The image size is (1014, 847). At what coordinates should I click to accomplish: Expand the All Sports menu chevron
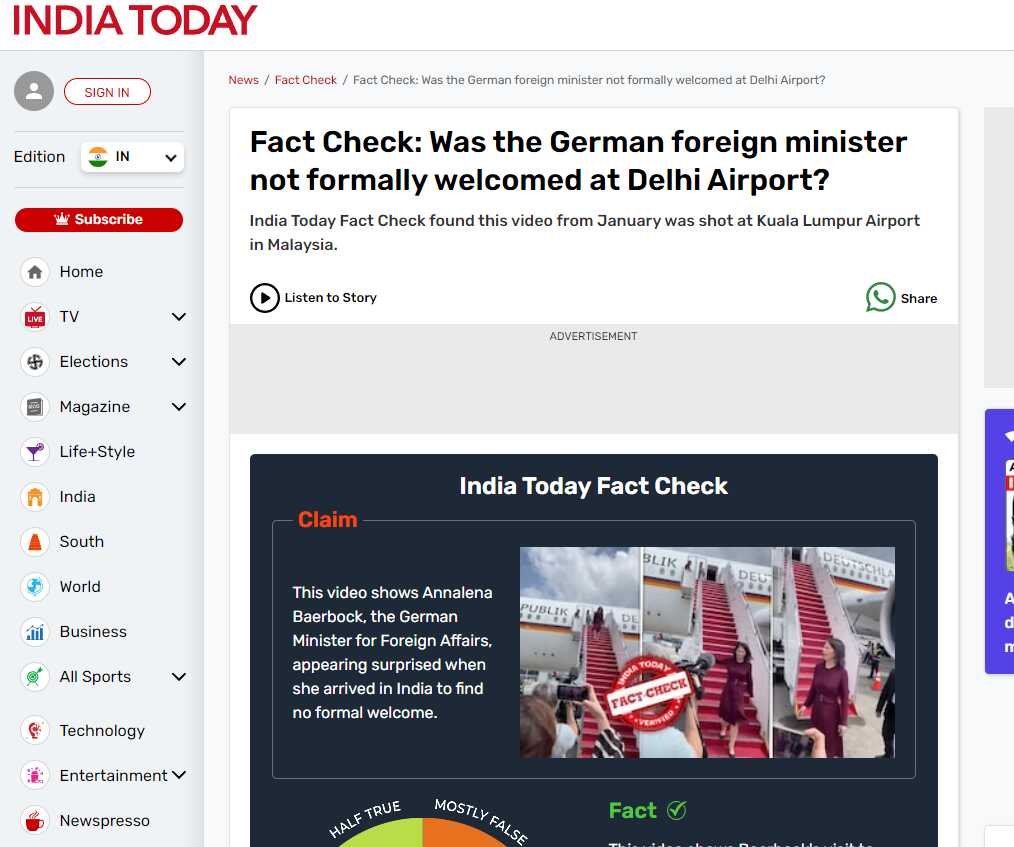point(178,677)
